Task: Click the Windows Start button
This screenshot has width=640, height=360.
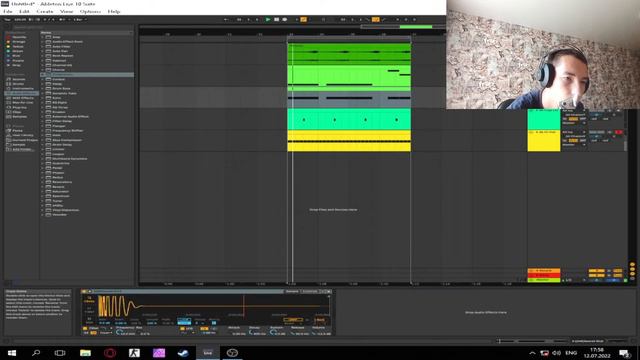Action: [x=11, y=353]
